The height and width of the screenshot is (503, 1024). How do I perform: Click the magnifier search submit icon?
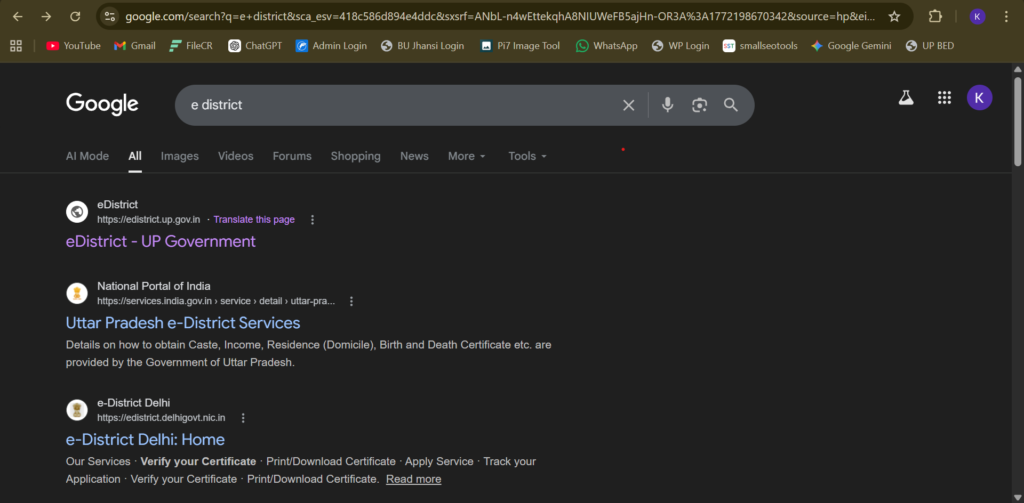pyautogui.click(x=731, y=105)
